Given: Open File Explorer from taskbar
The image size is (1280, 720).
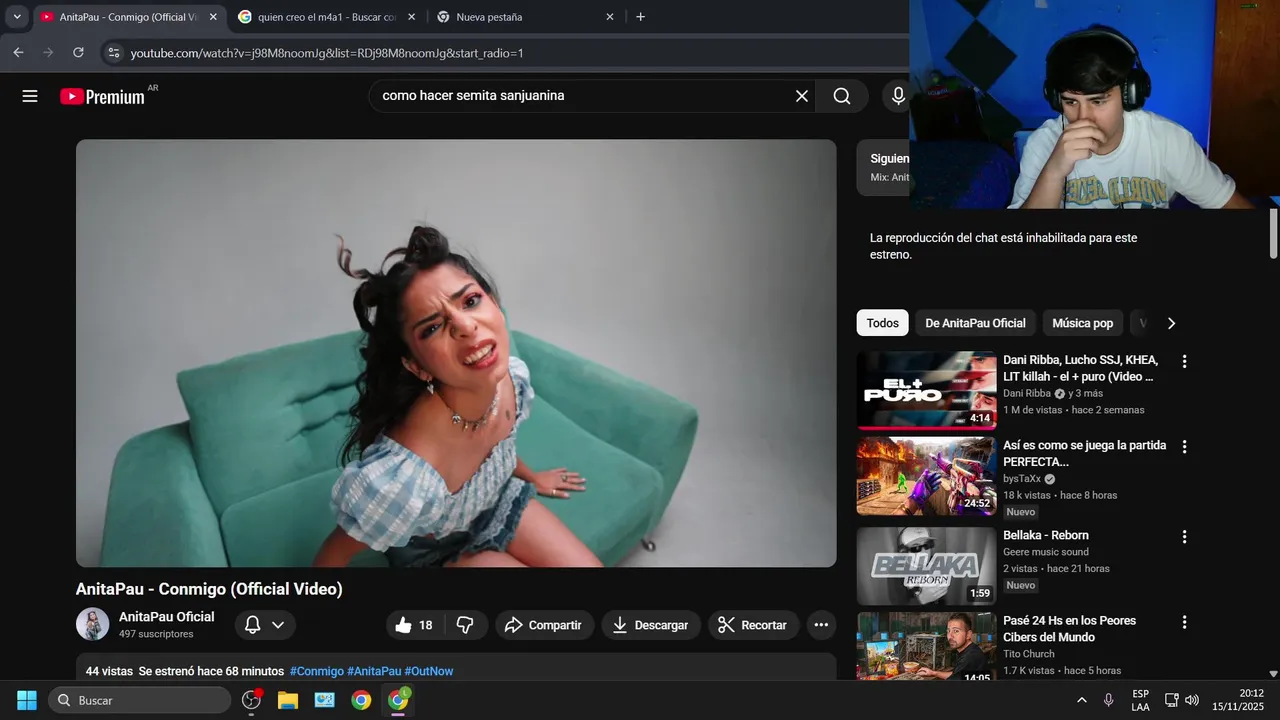Looking at the screenshot, I should pos(288,700).
